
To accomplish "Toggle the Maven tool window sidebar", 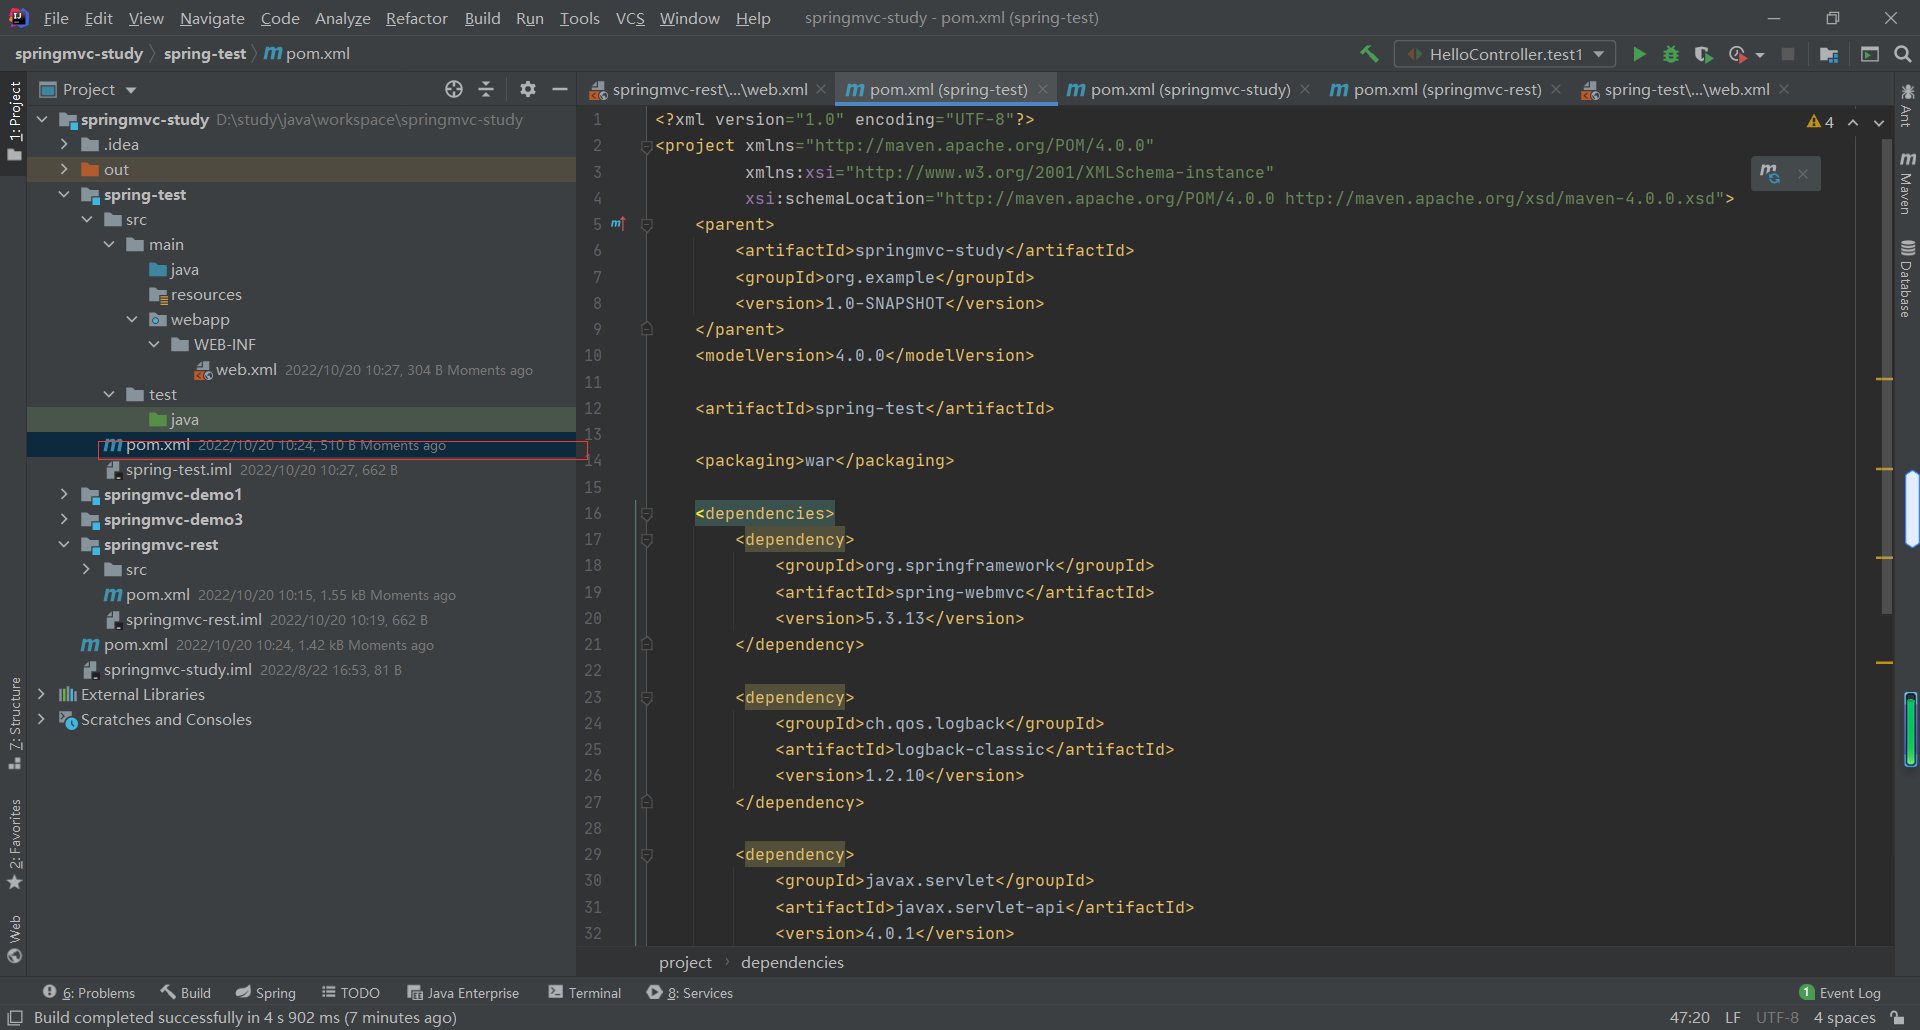I will [x=1907, y=183].
